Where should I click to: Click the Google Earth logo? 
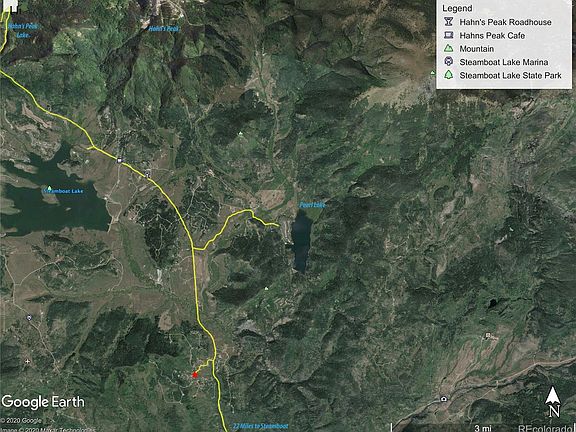click(x=43, y=402)
